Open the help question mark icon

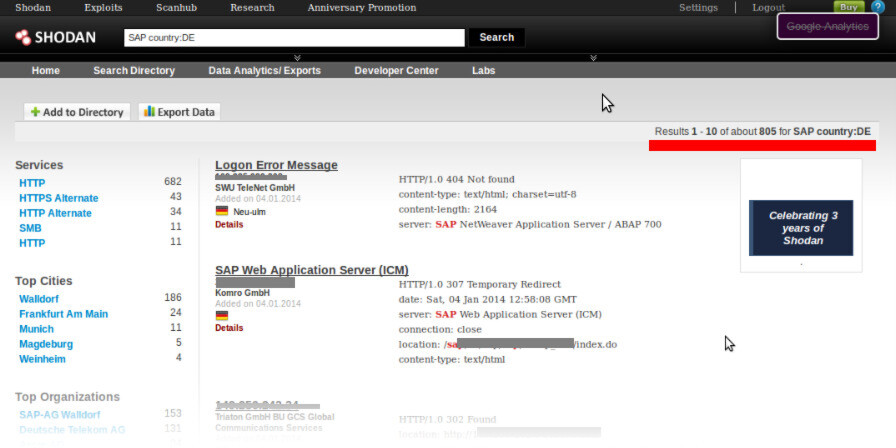(x=878, y=7)
